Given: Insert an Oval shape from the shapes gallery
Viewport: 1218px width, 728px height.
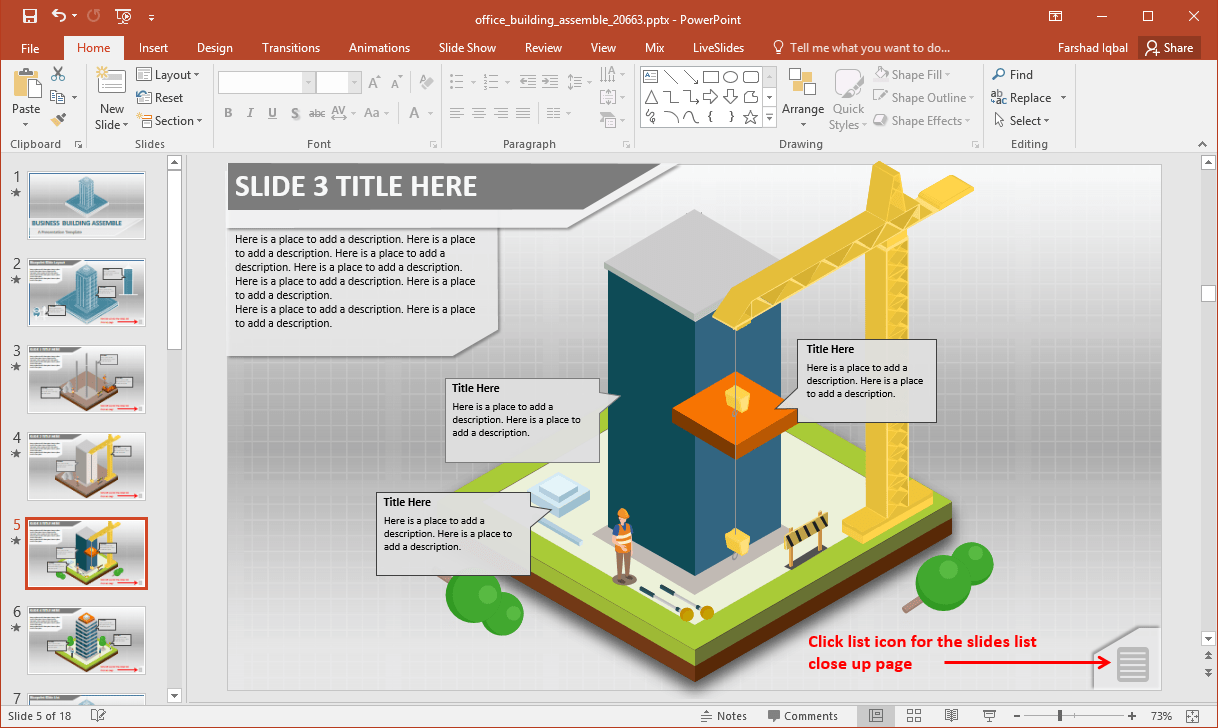Looking at the screenshot, I should point(730,76).
